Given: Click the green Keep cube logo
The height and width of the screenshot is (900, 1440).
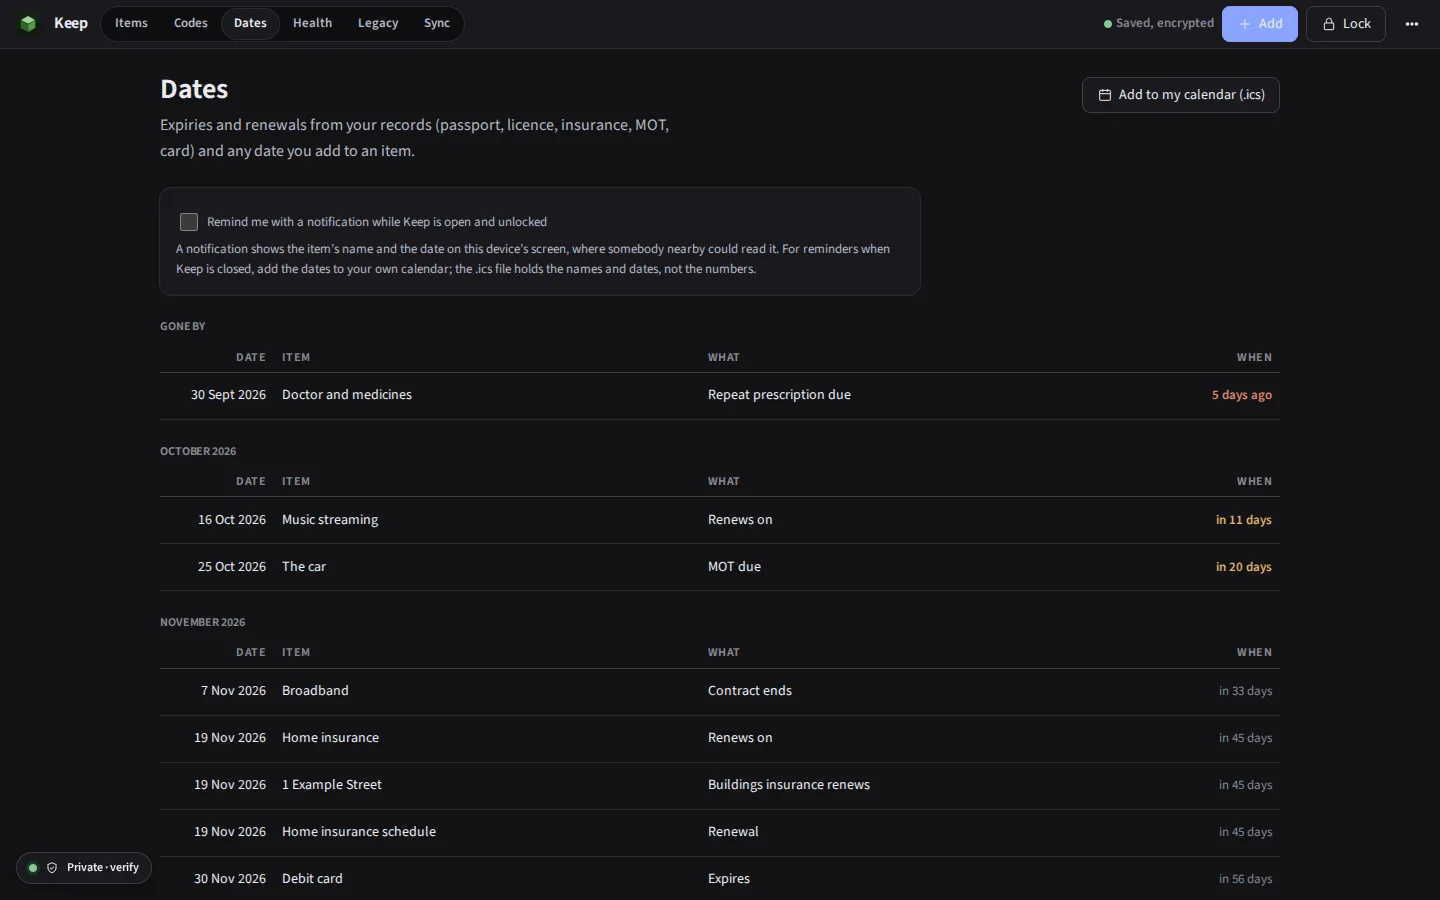Looking at the screenshot, I should pyautogui.click(x=28, y=23).
